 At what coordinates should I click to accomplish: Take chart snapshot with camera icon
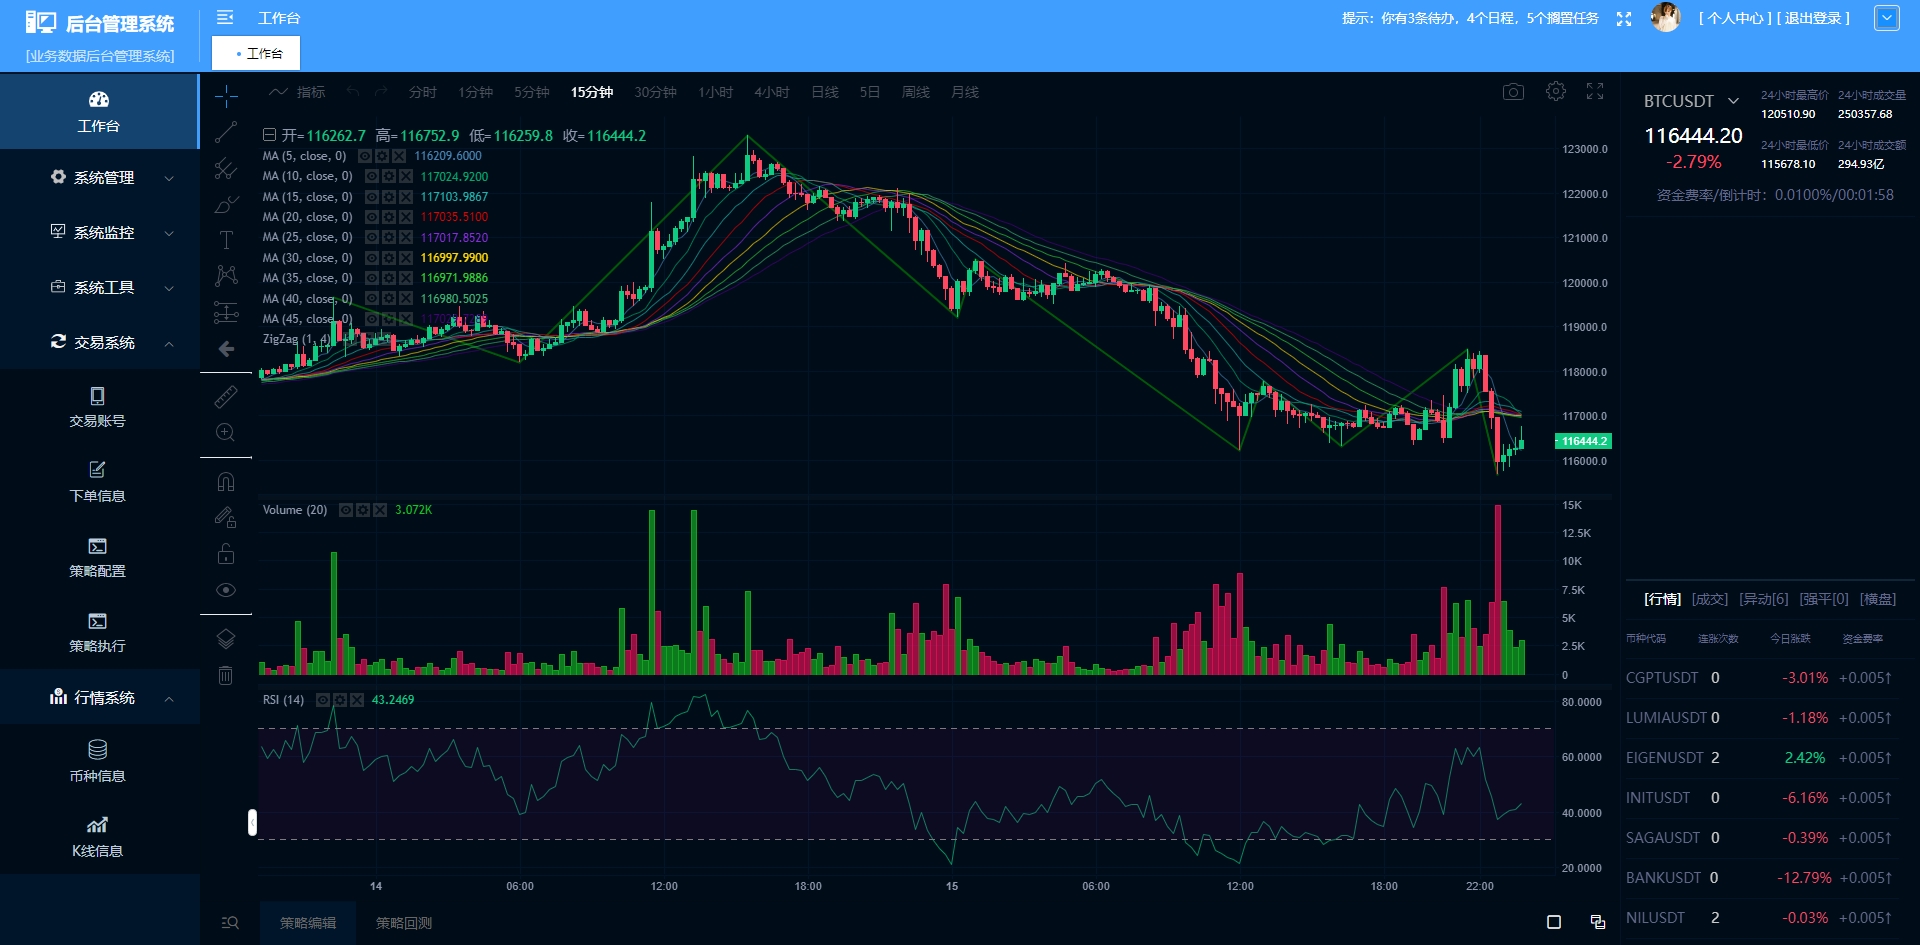click(x=1513, y=92)
